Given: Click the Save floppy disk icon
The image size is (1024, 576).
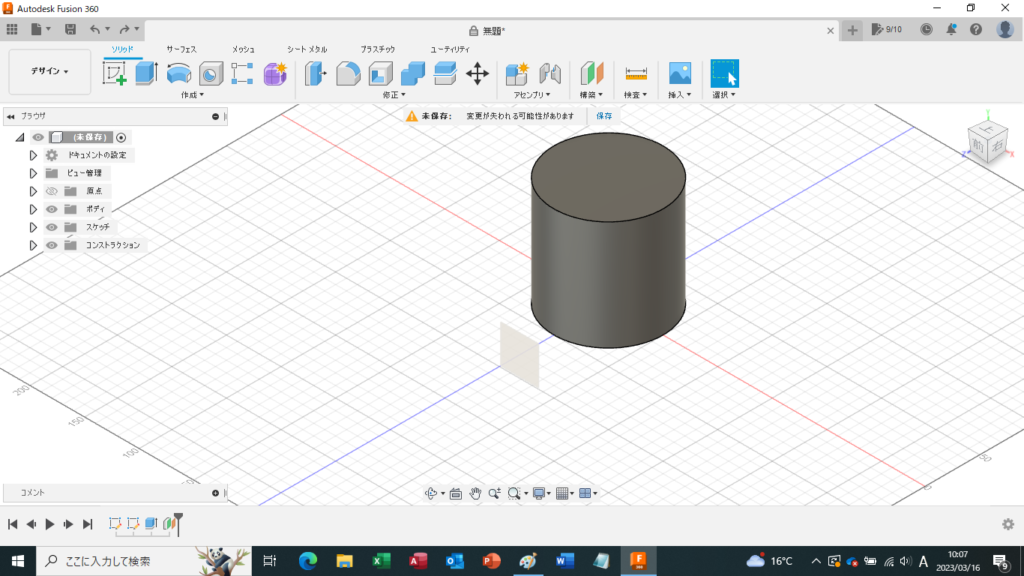Looking at the screenshot, I should click(x=70, y=29).
